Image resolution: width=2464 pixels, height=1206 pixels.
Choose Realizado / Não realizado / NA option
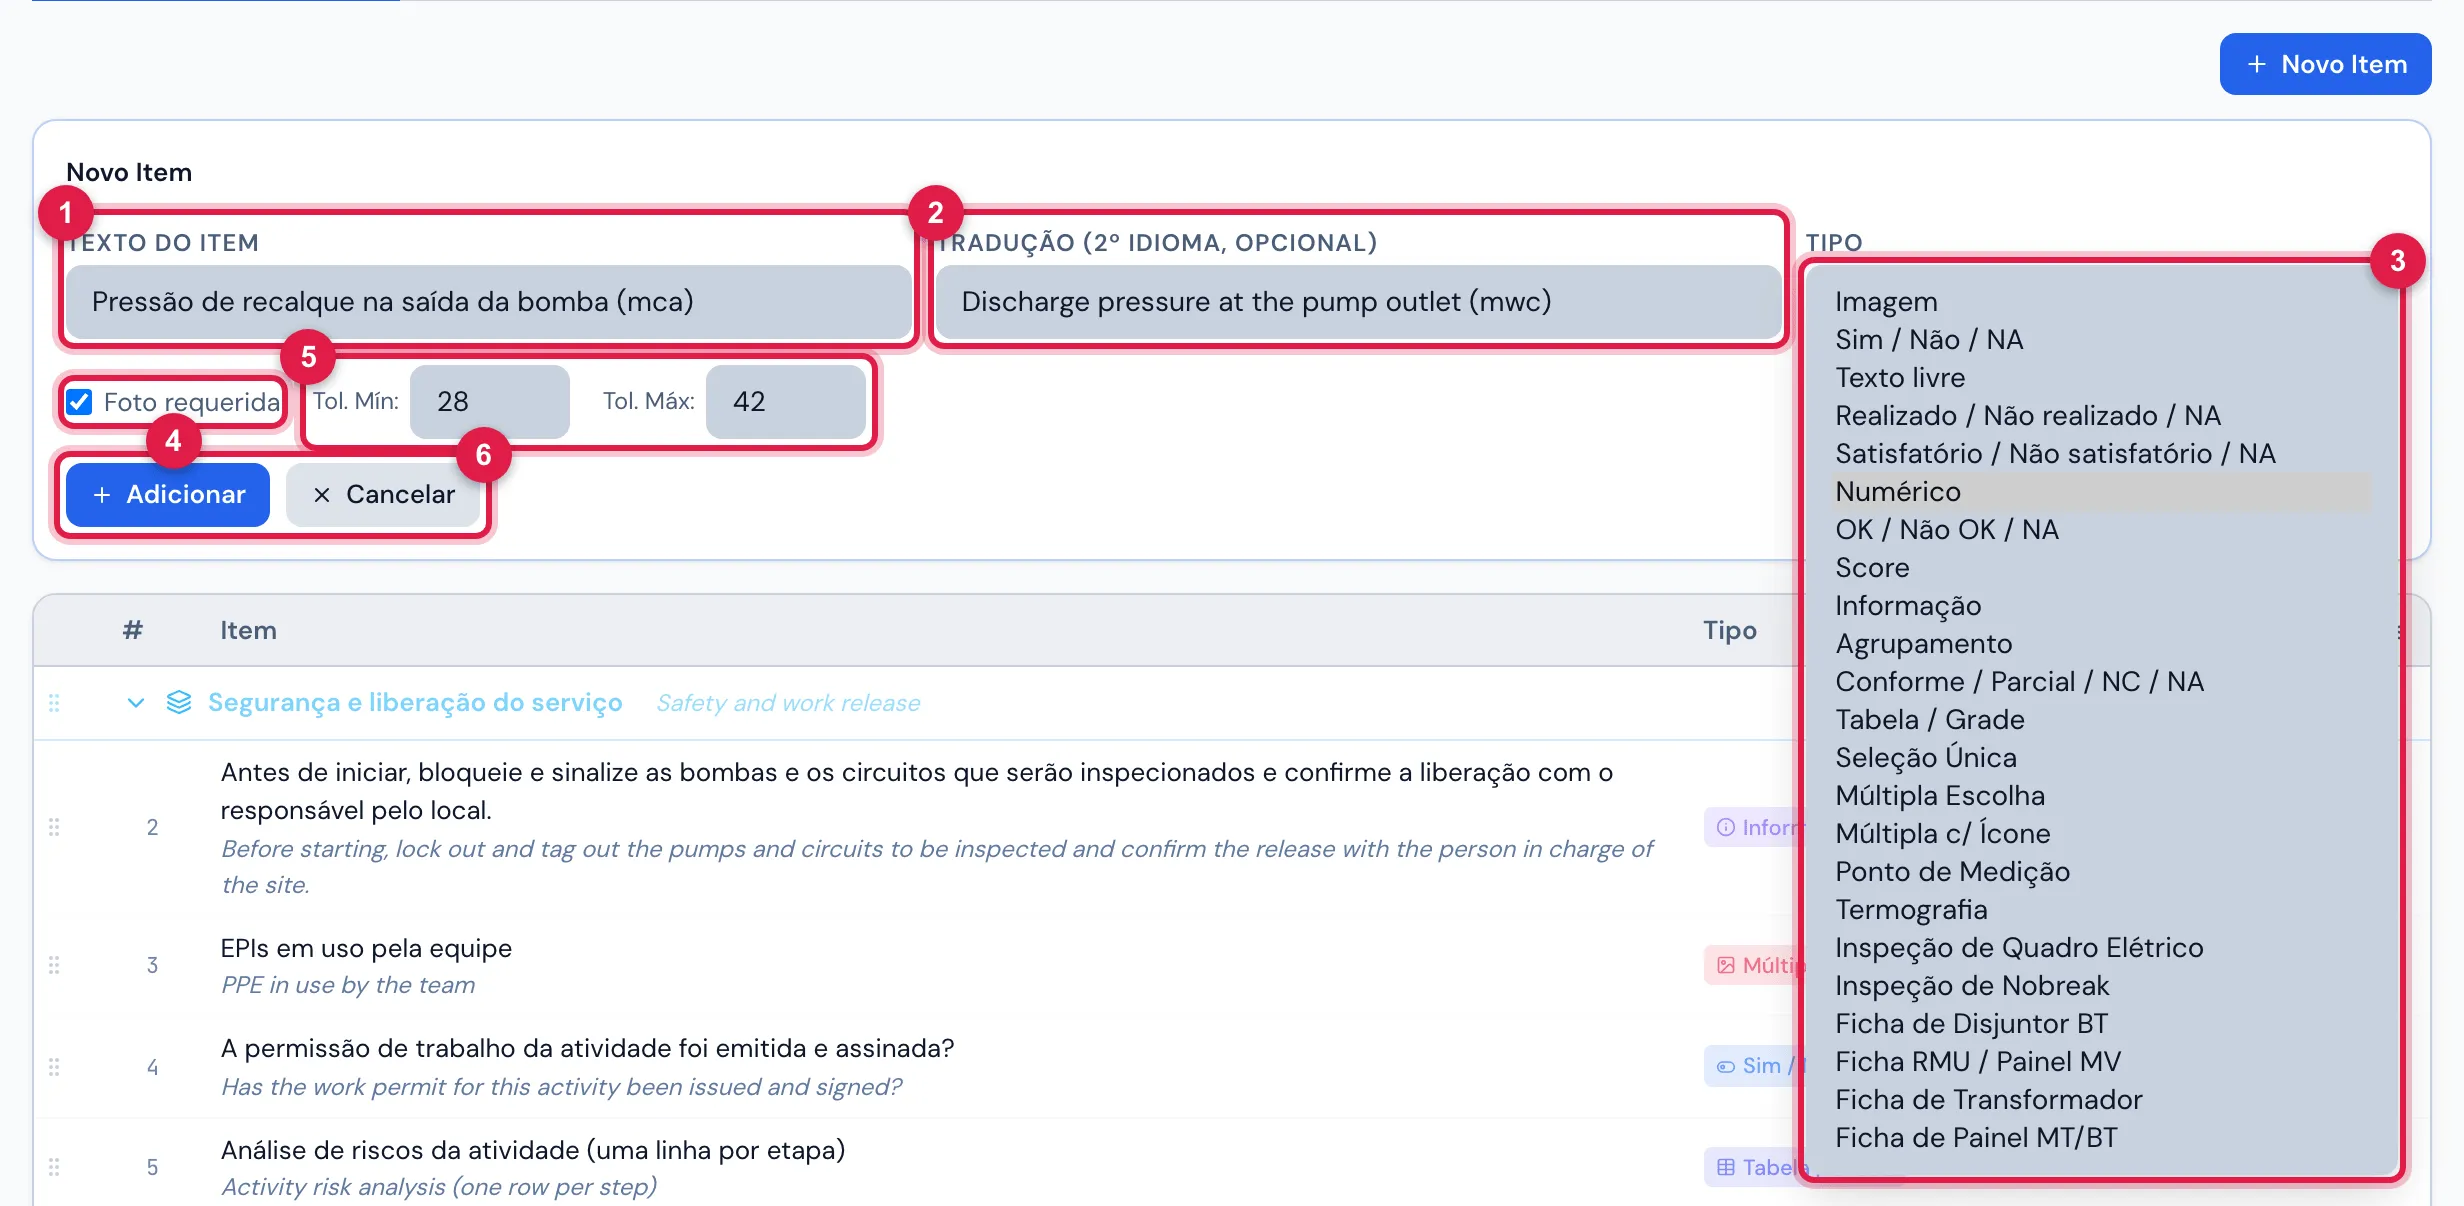tap(2102, 416)
